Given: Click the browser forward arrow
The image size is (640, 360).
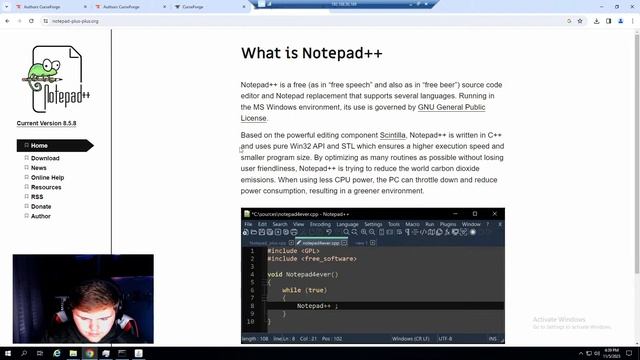Looking at the screenshot, I should click(19, 21).
